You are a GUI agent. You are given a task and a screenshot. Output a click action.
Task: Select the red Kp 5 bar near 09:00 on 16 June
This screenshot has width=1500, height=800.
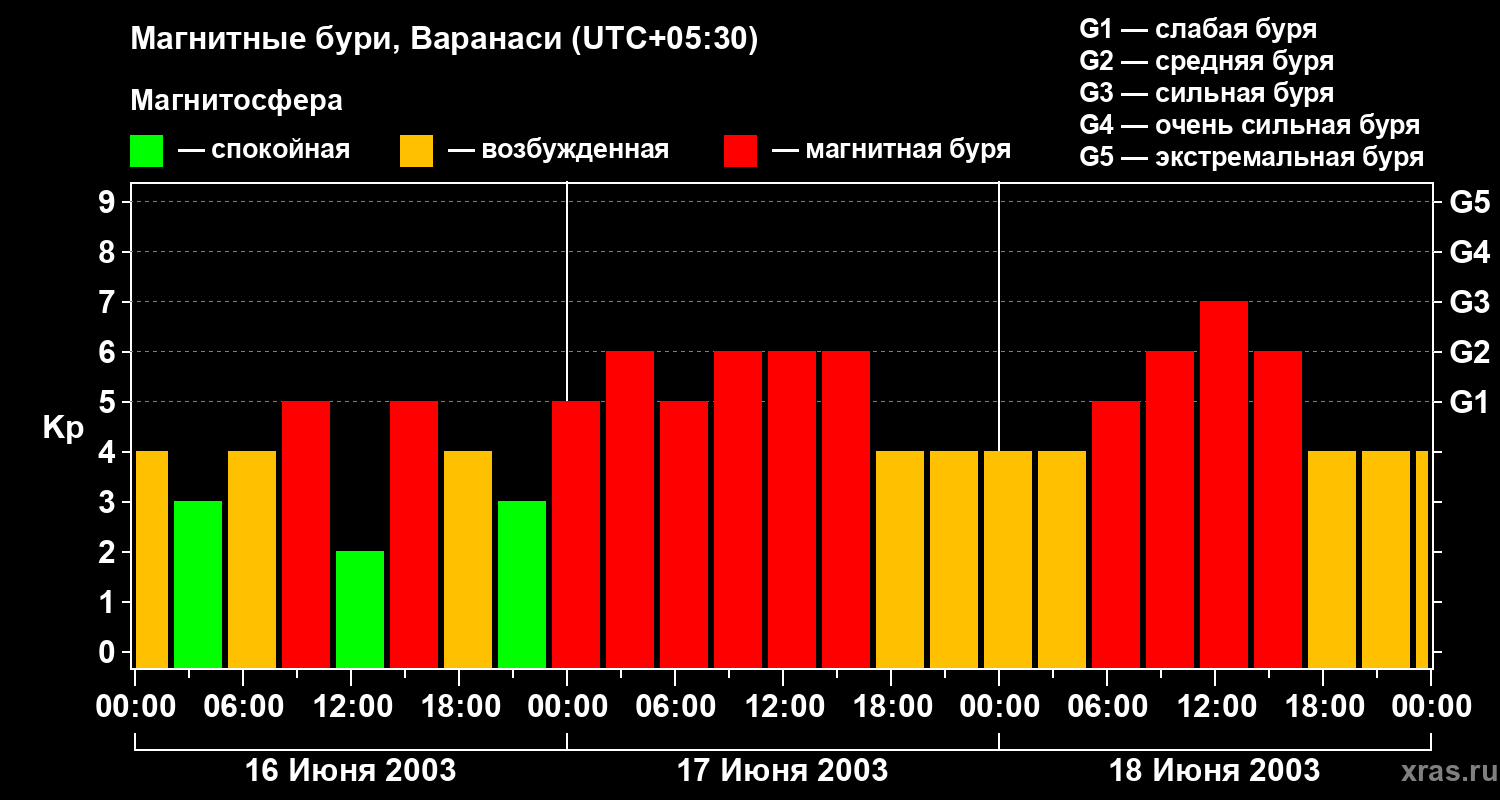(x=306, y=534)
